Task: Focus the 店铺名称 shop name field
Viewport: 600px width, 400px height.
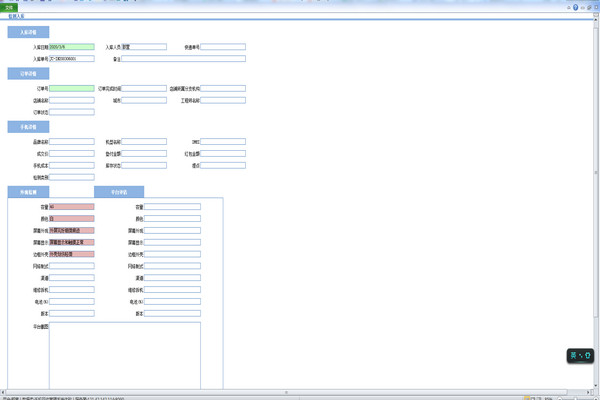Action: [72, 100]
